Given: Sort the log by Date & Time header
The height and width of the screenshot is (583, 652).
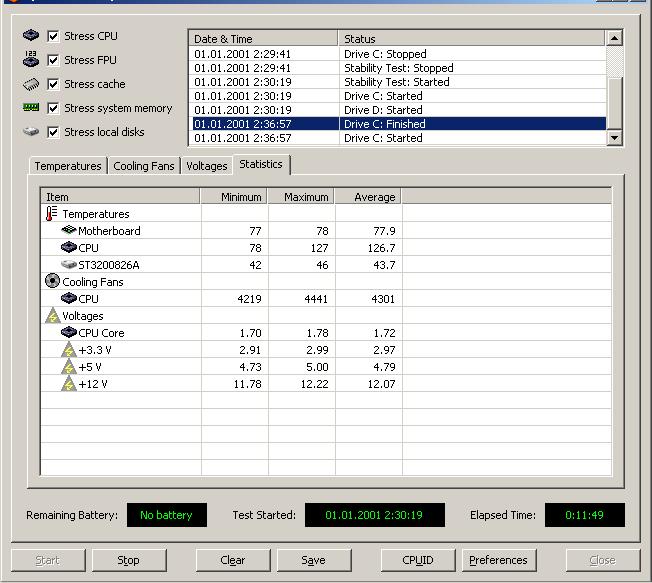Looking at the screenshot, I should (262, 39).
